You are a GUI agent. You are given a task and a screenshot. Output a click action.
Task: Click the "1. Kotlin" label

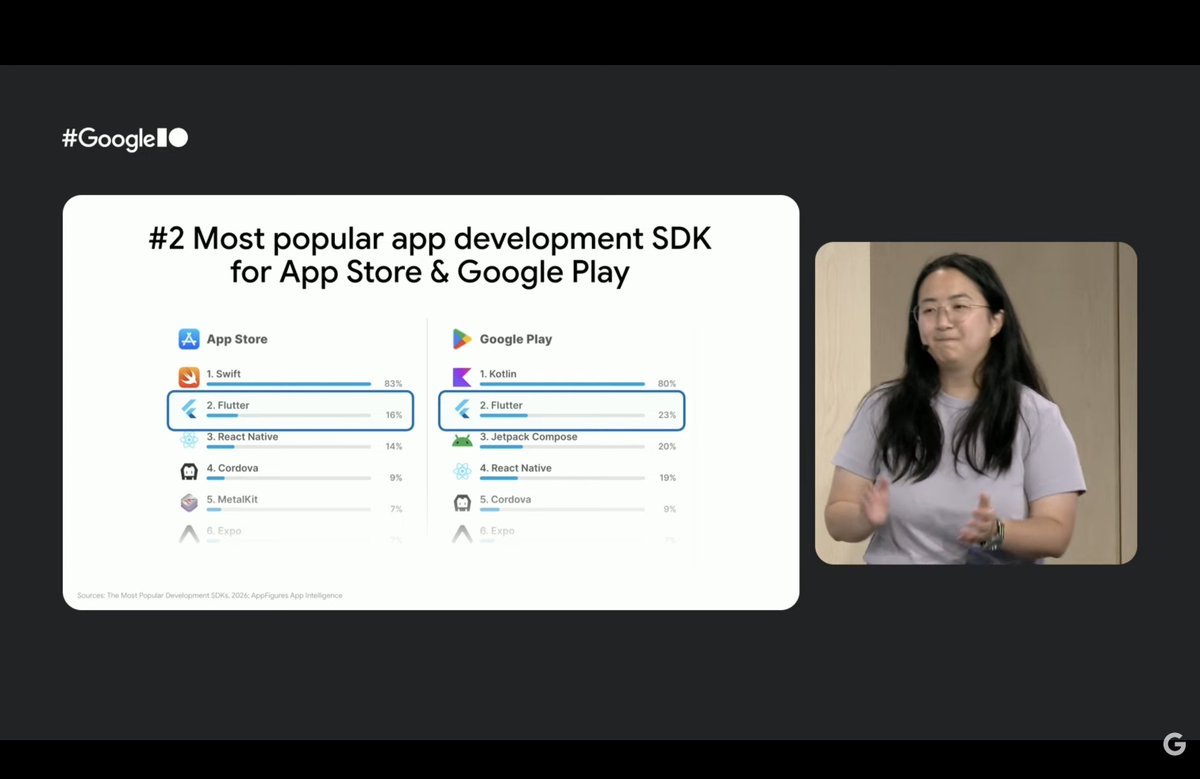coord(498,374)
